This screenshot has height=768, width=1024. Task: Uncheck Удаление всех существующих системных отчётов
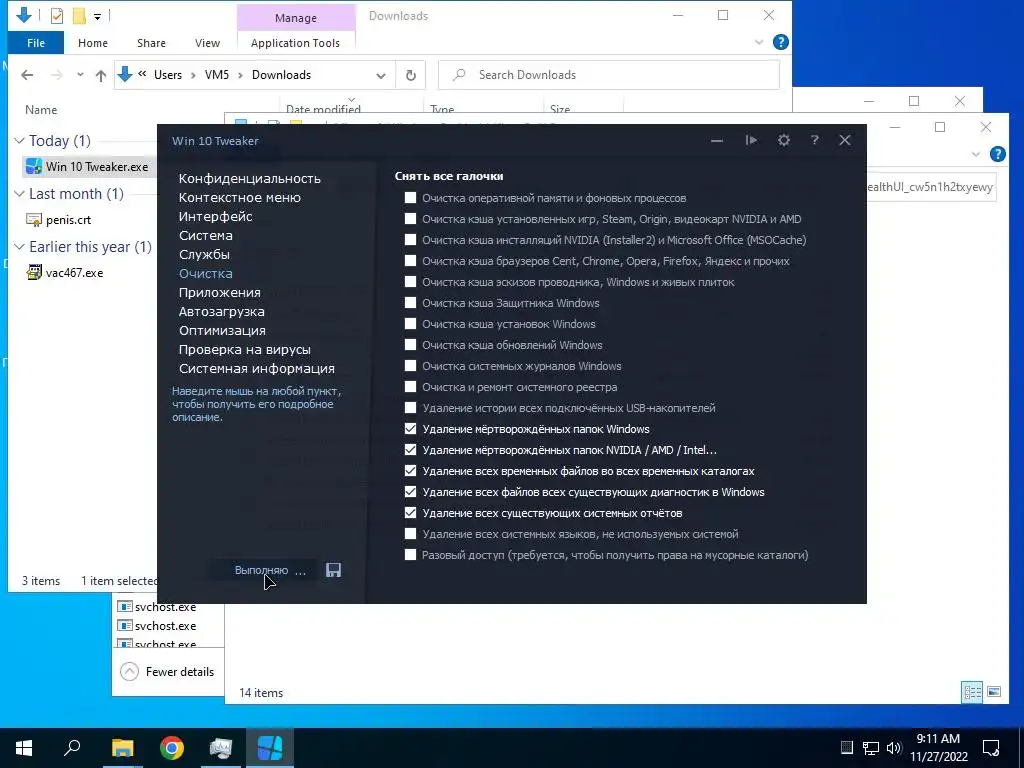pos(410,513)
